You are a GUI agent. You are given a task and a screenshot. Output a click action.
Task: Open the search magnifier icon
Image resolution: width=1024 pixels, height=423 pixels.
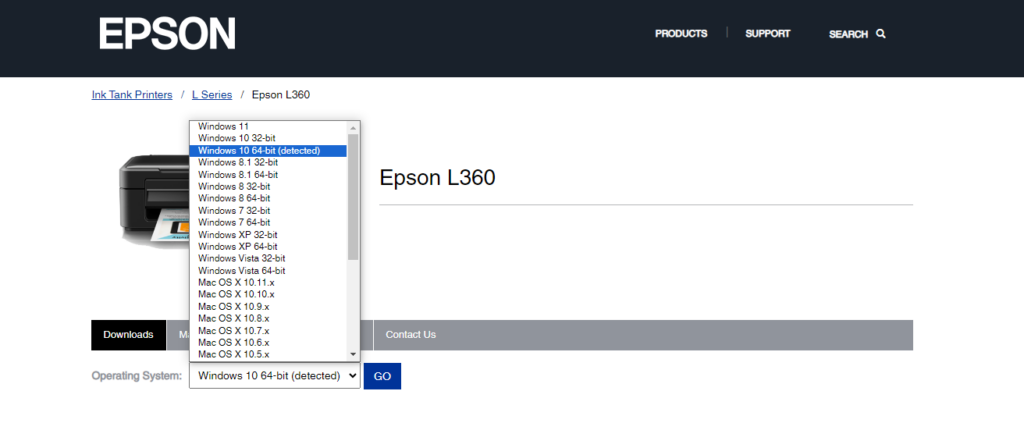(881, 34)
